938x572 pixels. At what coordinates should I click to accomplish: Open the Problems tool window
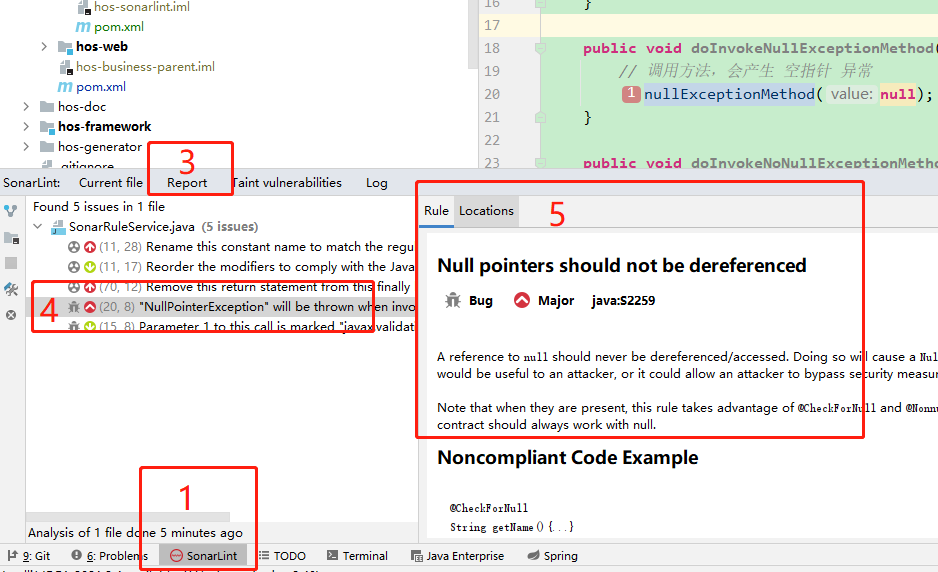pos(109,556)
